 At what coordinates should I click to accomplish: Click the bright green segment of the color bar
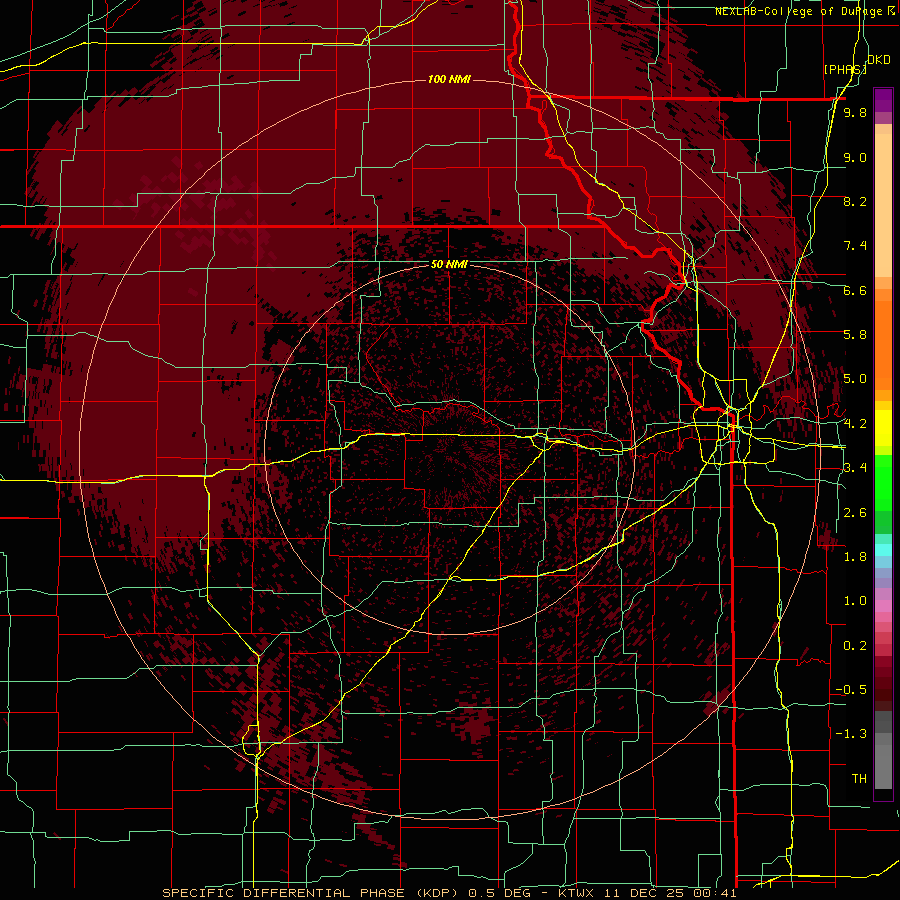click(x=883, y=483)
